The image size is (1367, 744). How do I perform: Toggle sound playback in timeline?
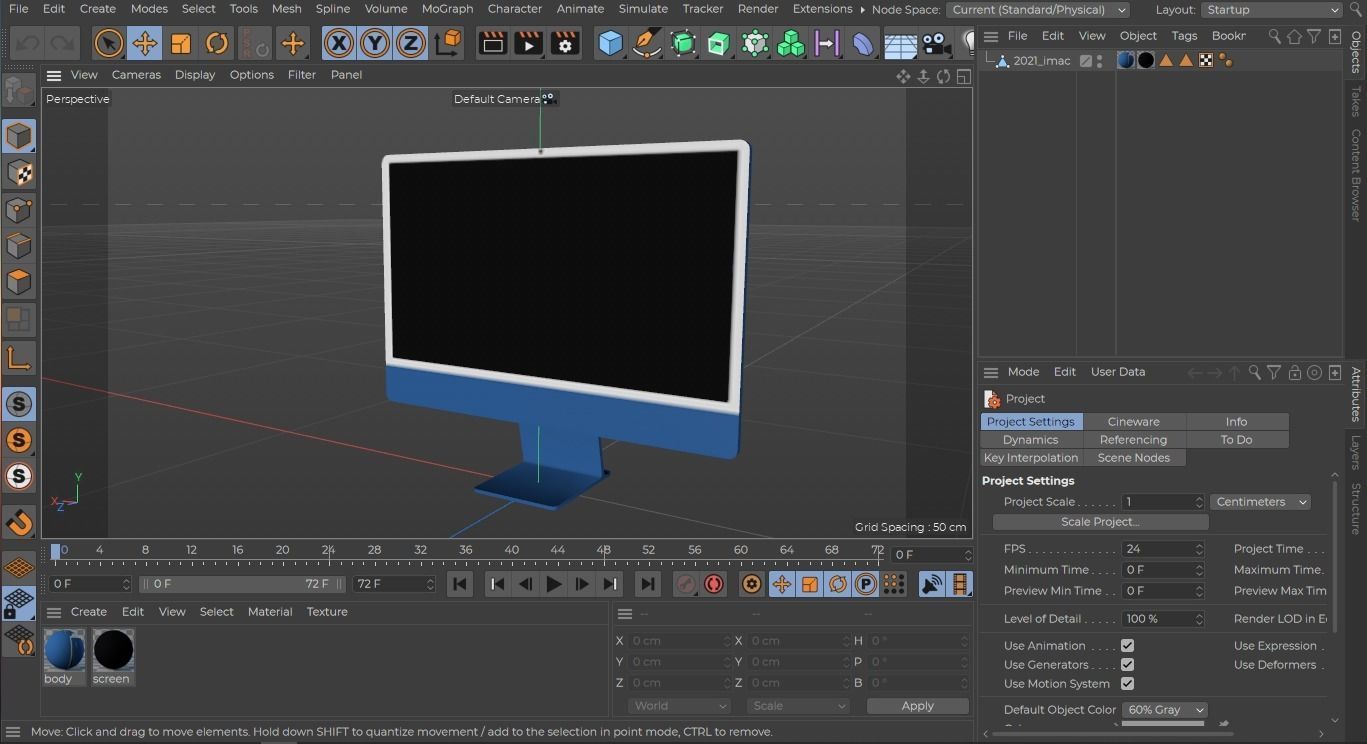coord(932,584)
